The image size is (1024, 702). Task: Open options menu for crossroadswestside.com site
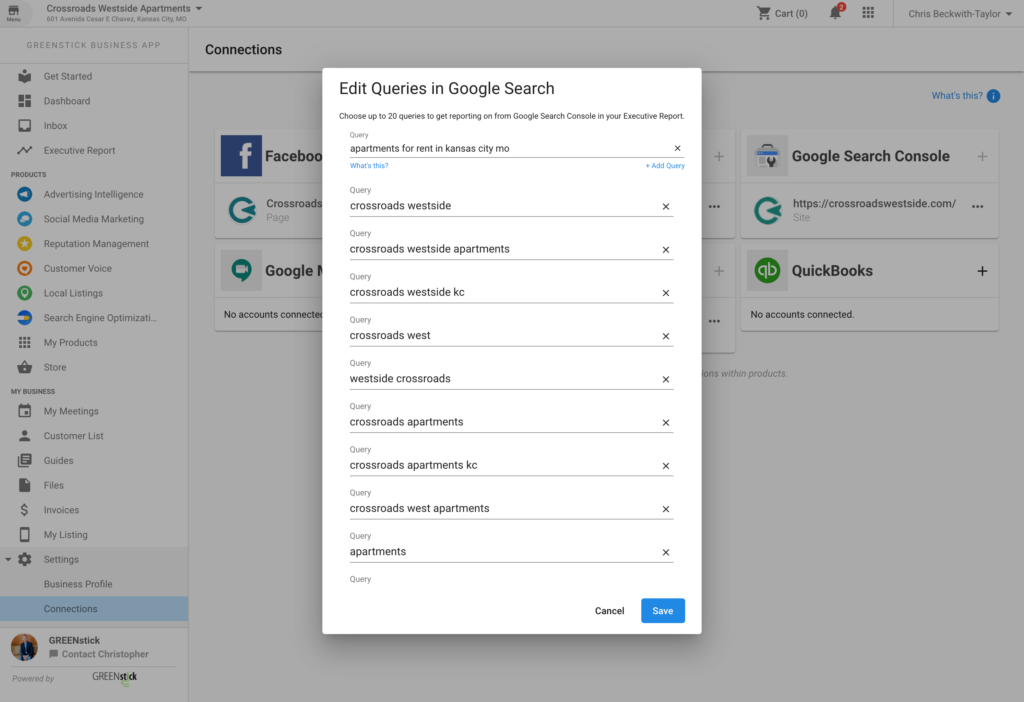[977, 206]
